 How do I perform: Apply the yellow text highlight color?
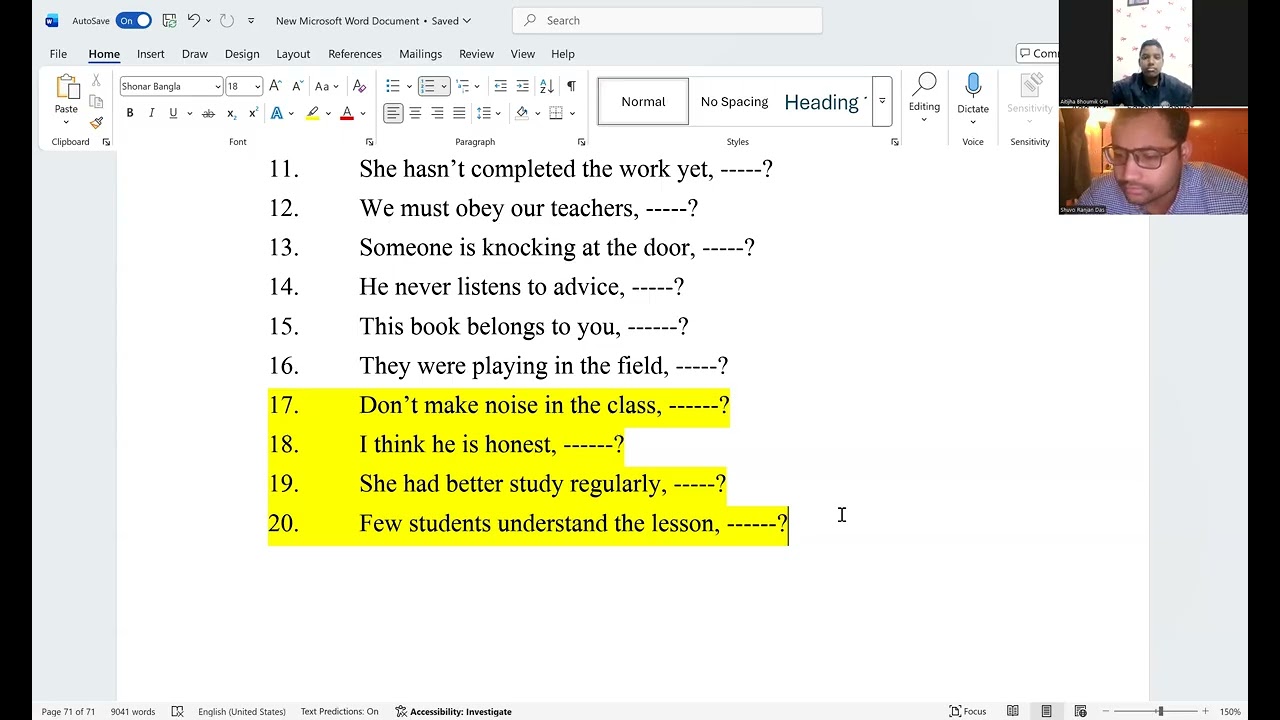pyautogui.click(x=313, y=113)
